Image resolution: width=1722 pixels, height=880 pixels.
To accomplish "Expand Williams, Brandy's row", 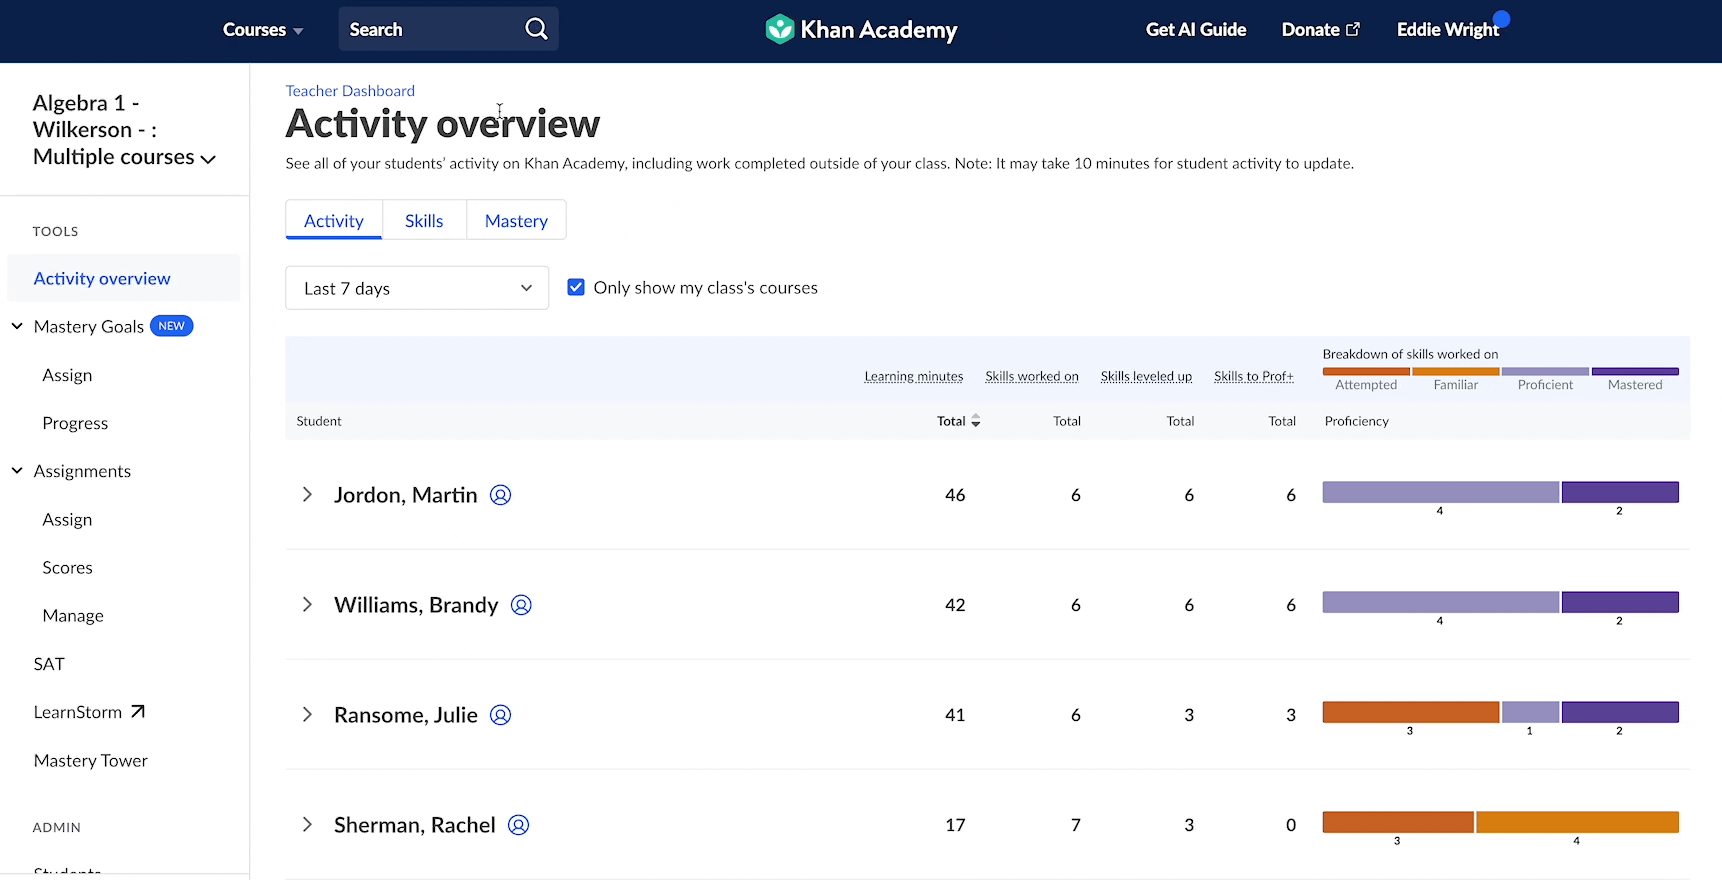I will pos(307,605).
